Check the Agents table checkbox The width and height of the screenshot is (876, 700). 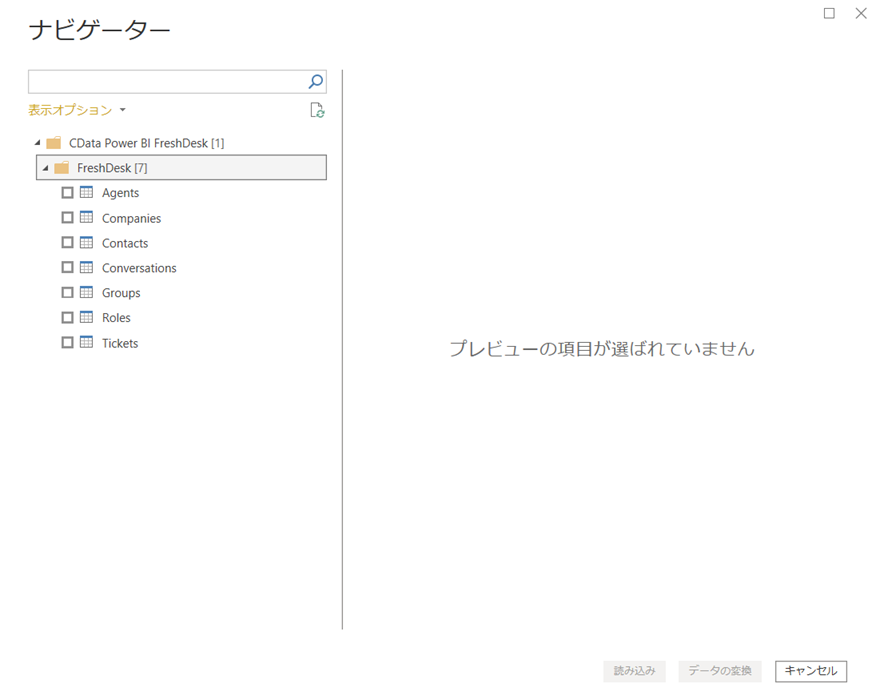point(68,192)
